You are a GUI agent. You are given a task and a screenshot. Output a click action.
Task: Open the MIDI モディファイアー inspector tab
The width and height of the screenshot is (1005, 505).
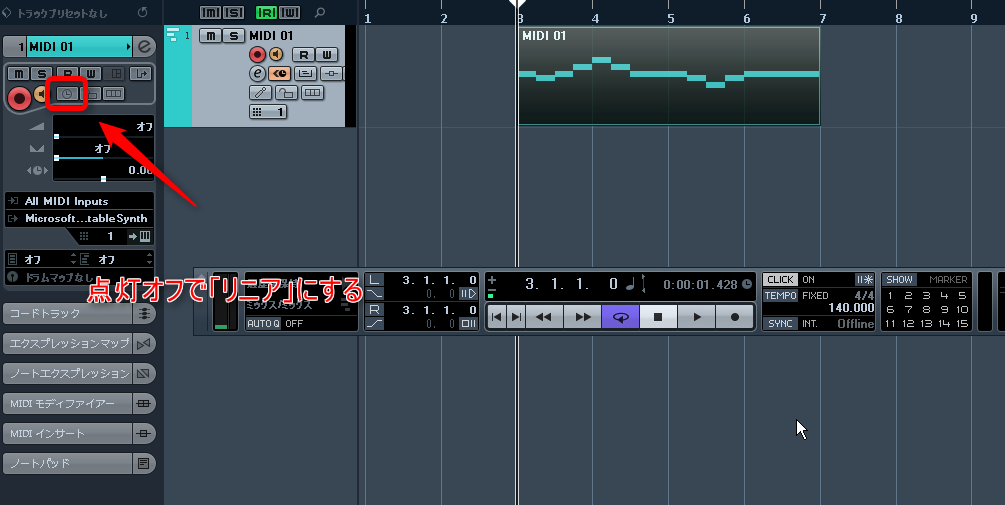[x=68, y=403]
